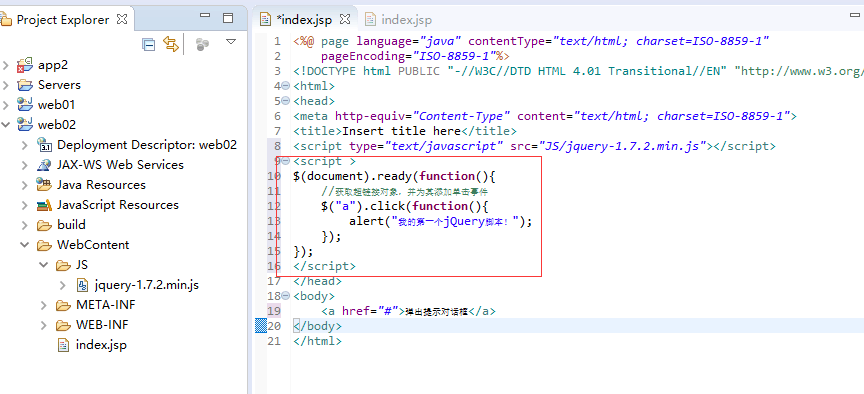Collapse the web02 project node
The width and height of the screenshot is (864, 394).
coord(6,125)
